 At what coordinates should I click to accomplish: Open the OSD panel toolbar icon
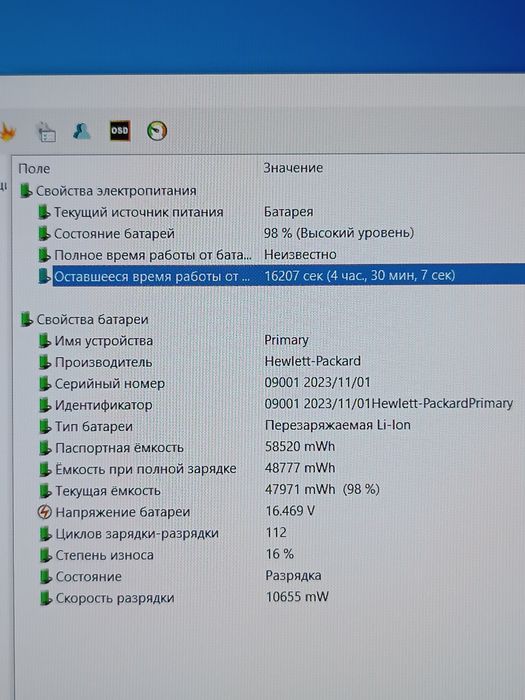120,131
